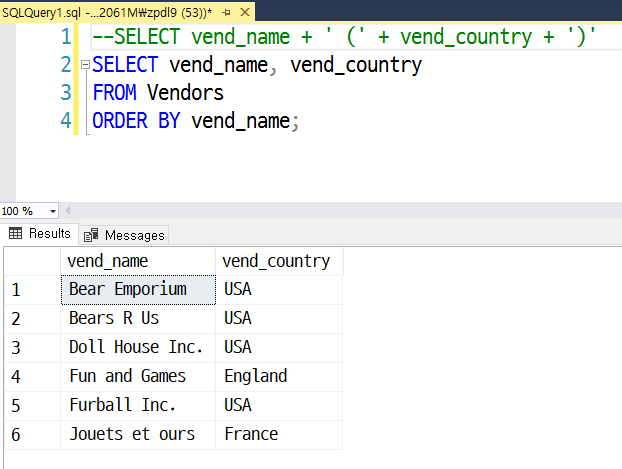The image size is (622, 469).
Task: Select USA cell in Furball Inc. row
Action: [x=279, y=406]
